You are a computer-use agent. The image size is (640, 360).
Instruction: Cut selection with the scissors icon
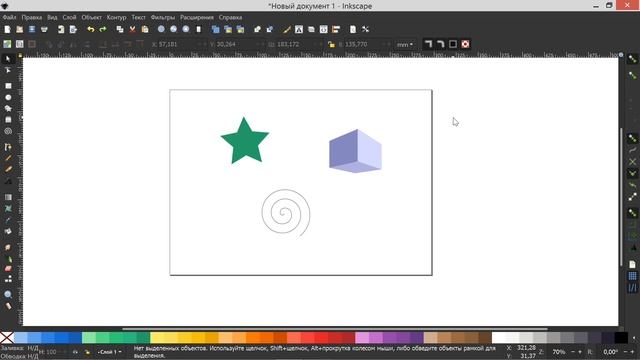pos(132,29)
